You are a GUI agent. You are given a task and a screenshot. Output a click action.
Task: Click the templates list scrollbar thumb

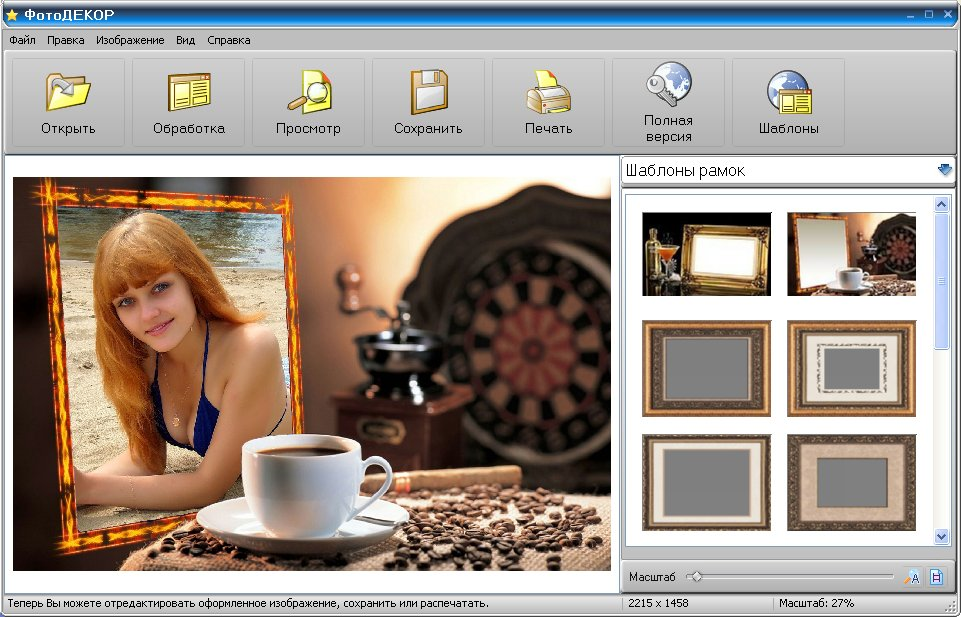click(941, 281)
